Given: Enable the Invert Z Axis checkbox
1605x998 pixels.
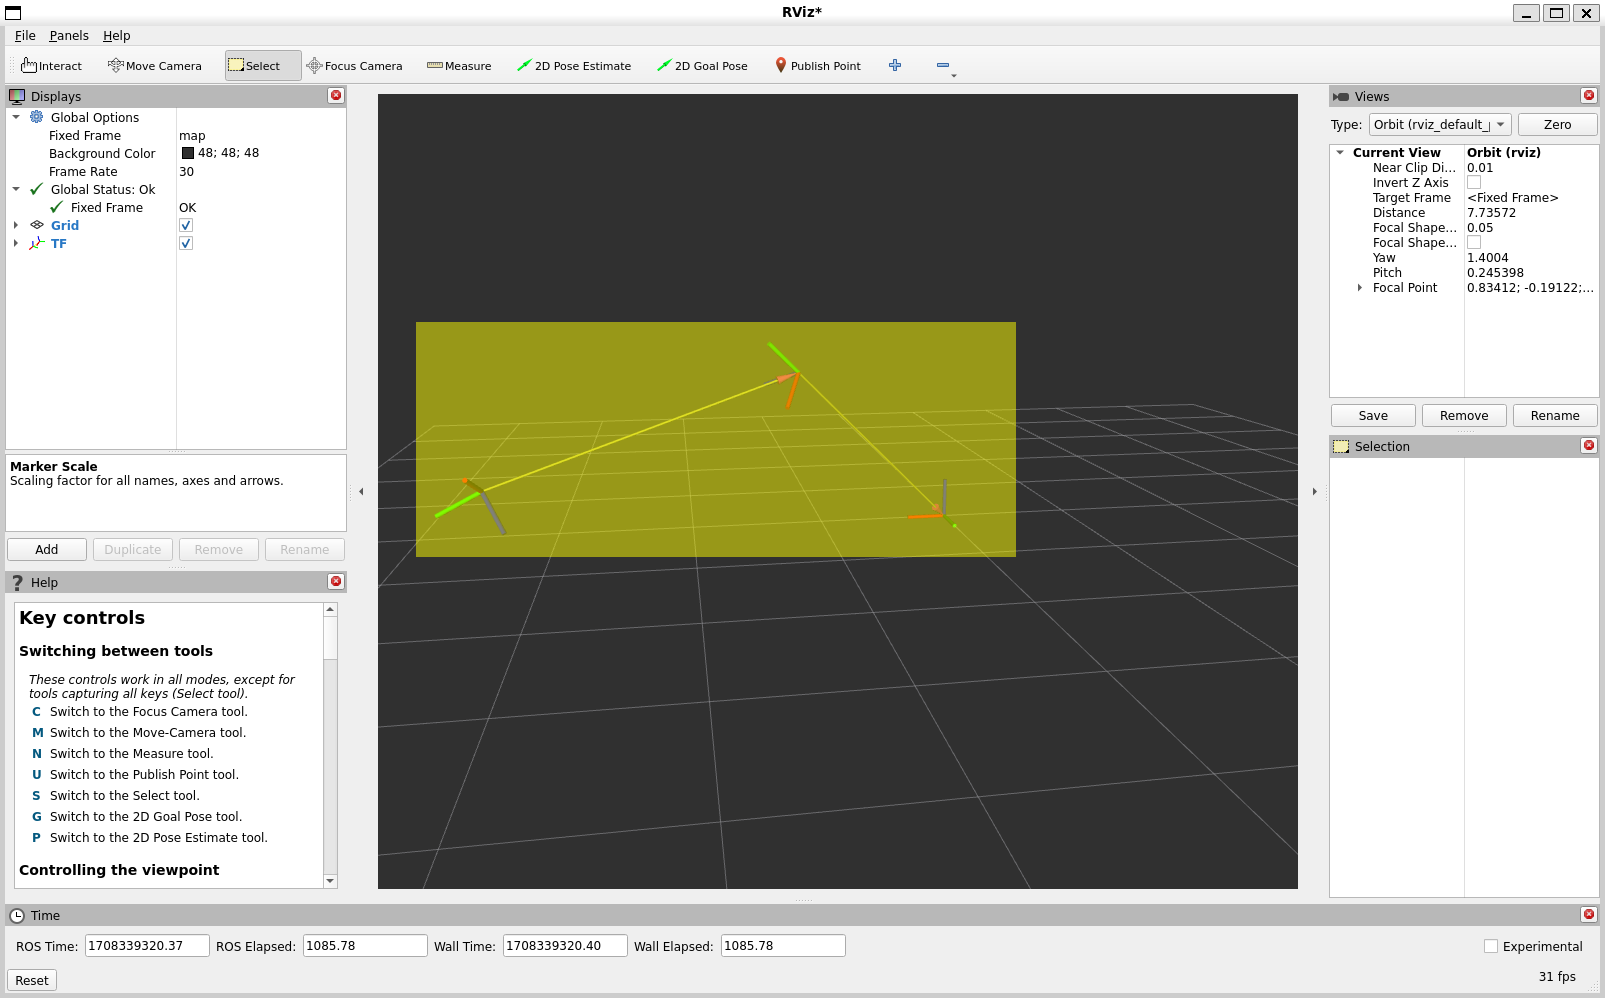Looking at the screenshot, I should [x=1474, y=183].
